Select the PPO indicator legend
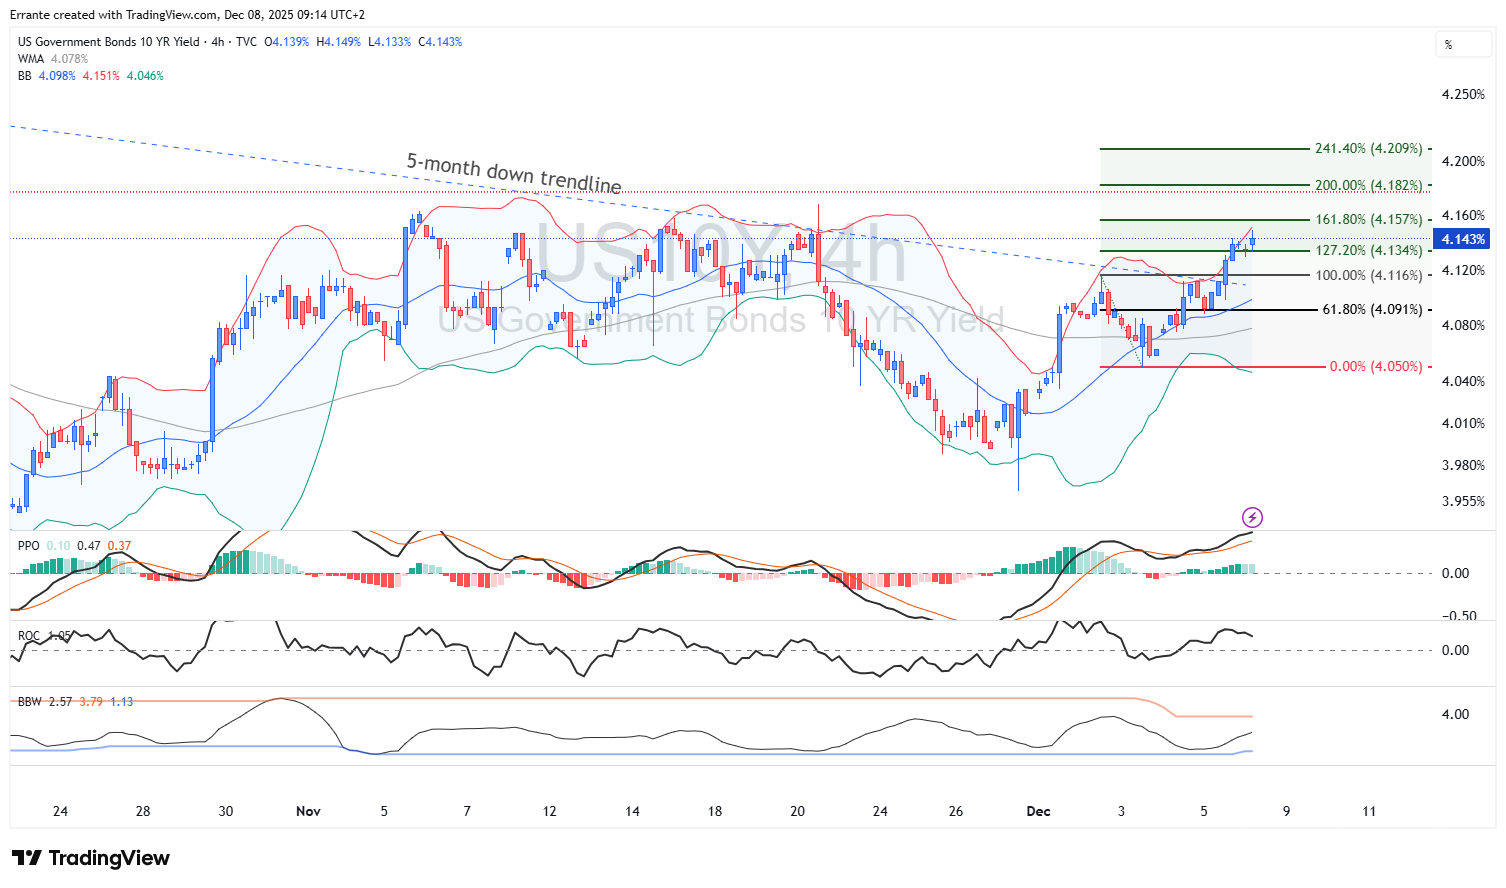 click(x=29, y=546)
